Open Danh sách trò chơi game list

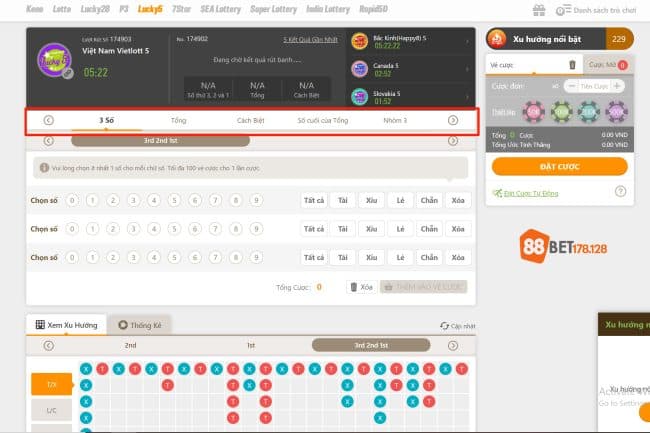coord(596,10)
